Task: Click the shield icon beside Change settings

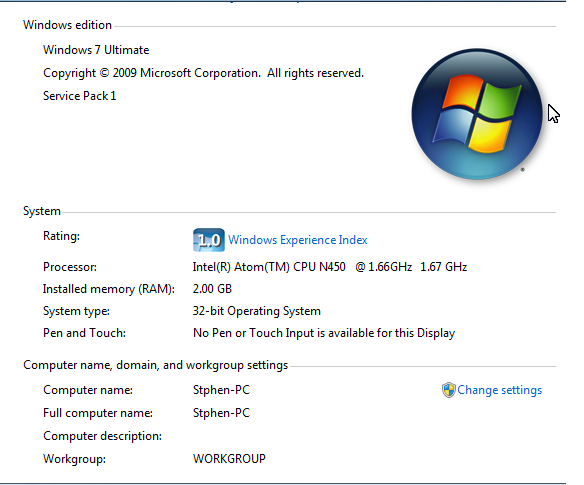Action: 449,390
